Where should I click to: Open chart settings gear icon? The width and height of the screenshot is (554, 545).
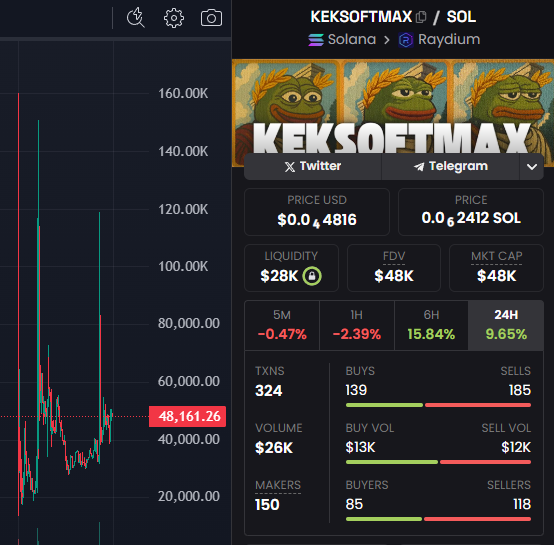click(x=174, y=18)
